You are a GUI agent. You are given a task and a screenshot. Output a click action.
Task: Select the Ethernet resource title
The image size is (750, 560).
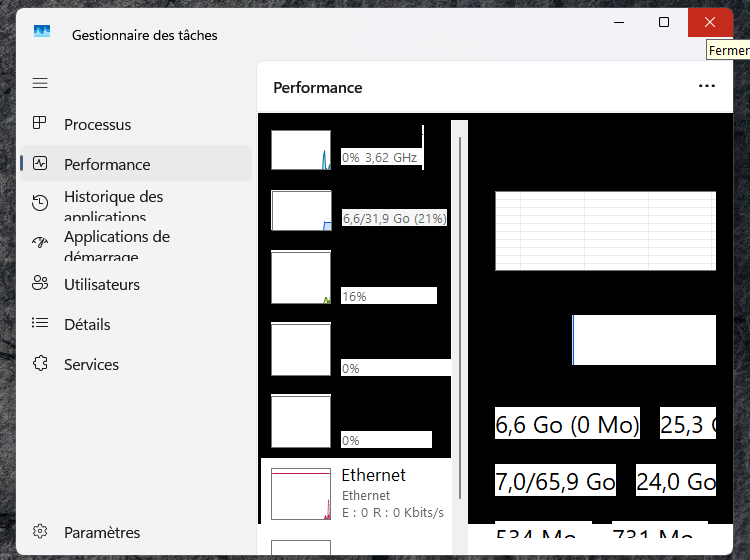[373, 475]
